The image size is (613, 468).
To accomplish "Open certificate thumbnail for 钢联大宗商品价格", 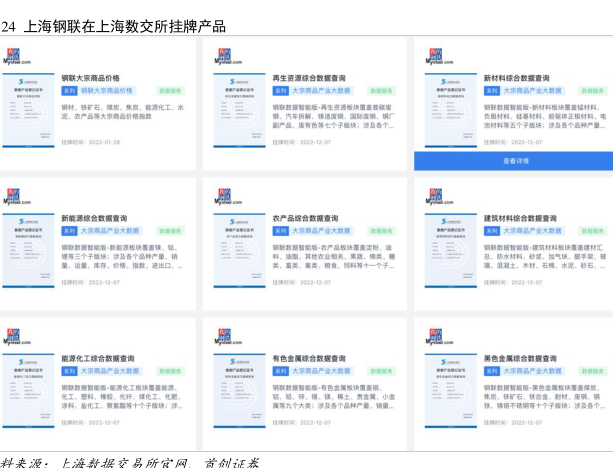I will [28, 110].
